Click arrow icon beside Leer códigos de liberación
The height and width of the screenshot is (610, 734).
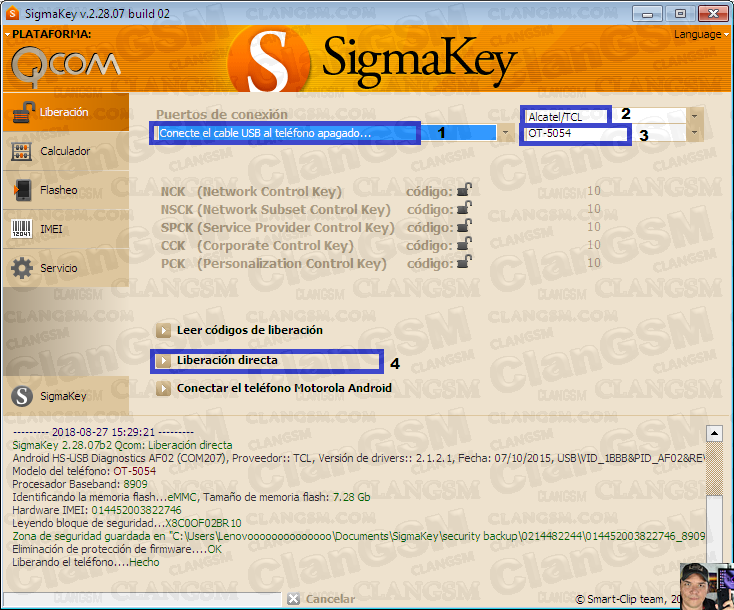pos(163,331)
